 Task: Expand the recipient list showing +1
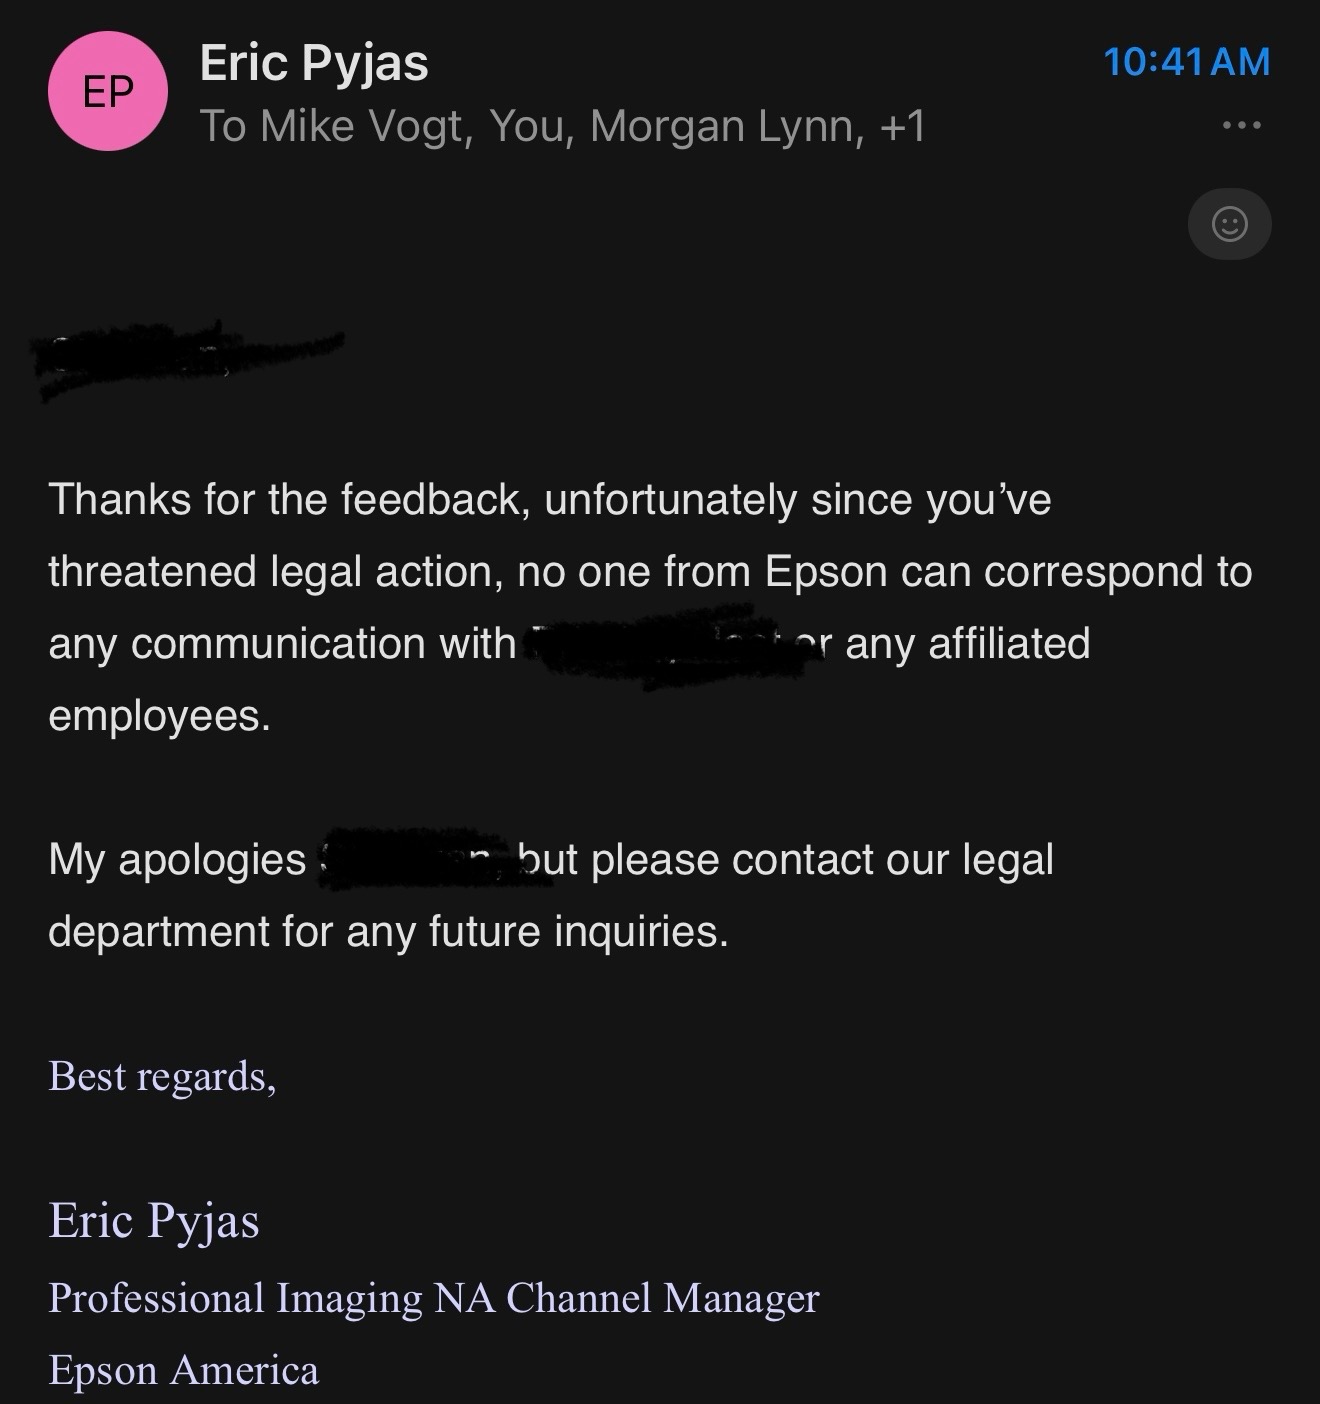coord(903,127)
